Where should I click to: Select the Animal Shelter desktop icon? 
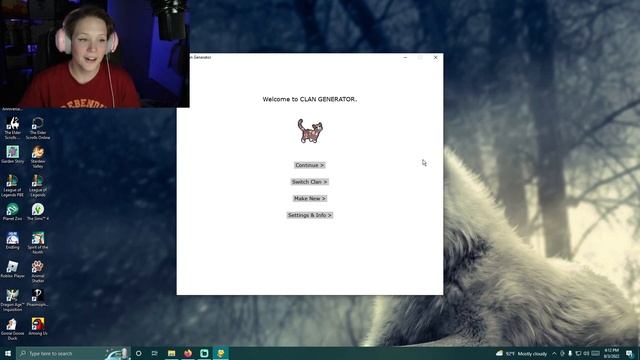pos(38,271)
